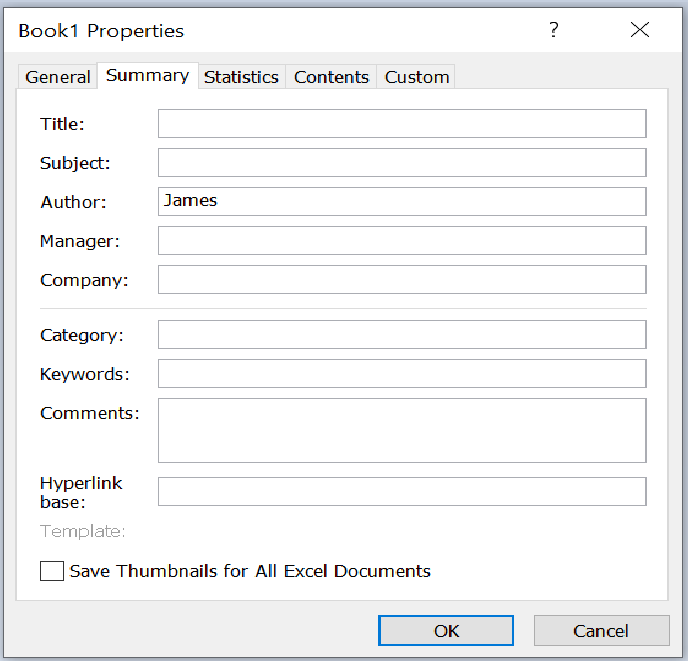Click the Manager input field

coord(402,241)
